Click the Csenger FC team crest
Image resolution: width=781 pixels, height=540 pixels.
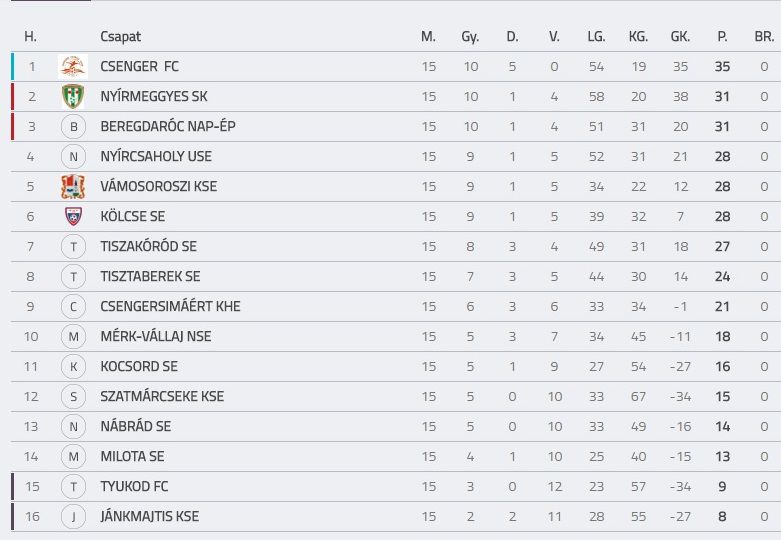coord(73,67)
